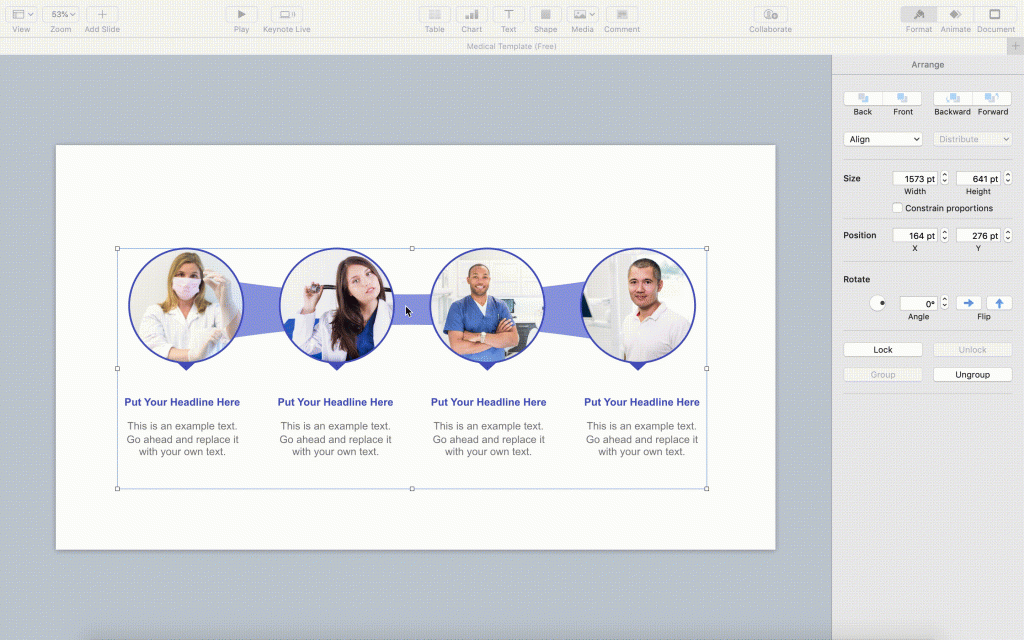Open the Align dropdown
Screen dimensions: 1024x640
coord(882,139)
